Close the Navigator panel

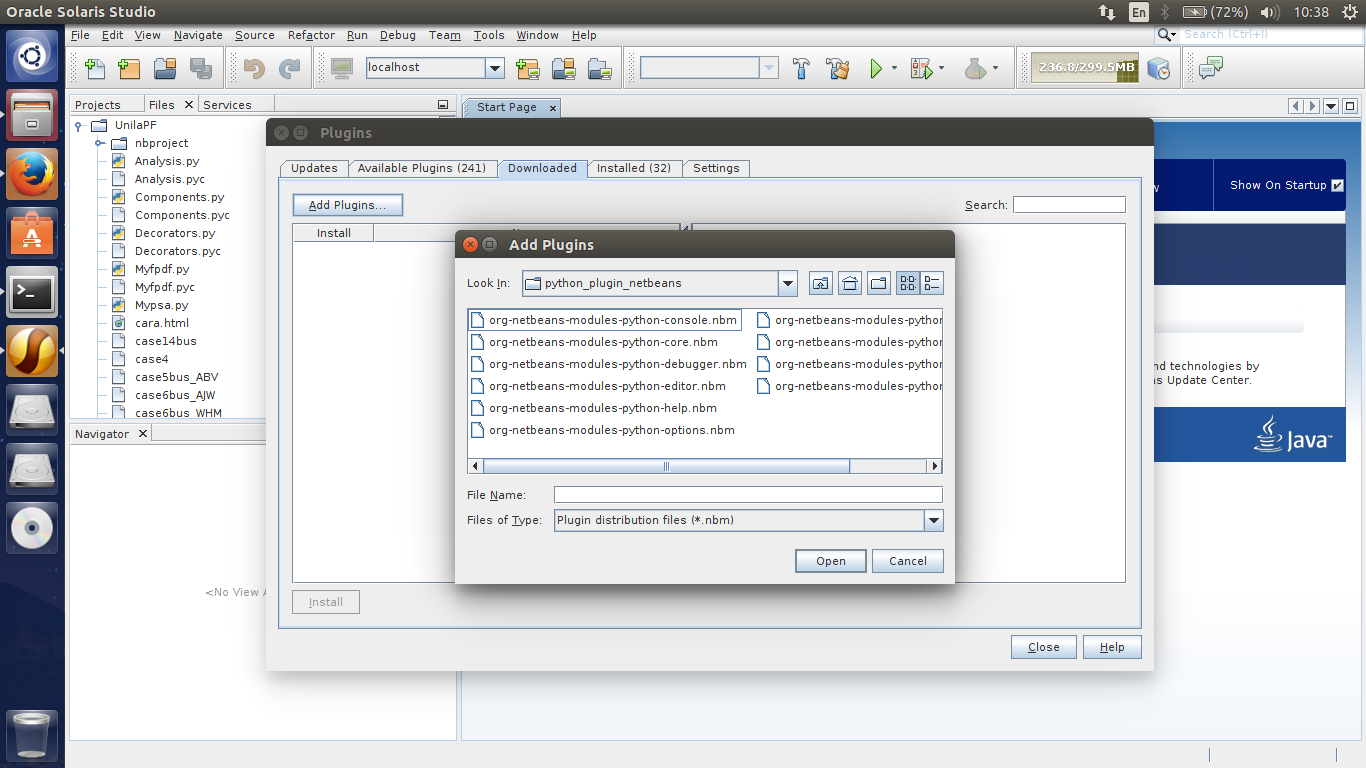(143, 434)
